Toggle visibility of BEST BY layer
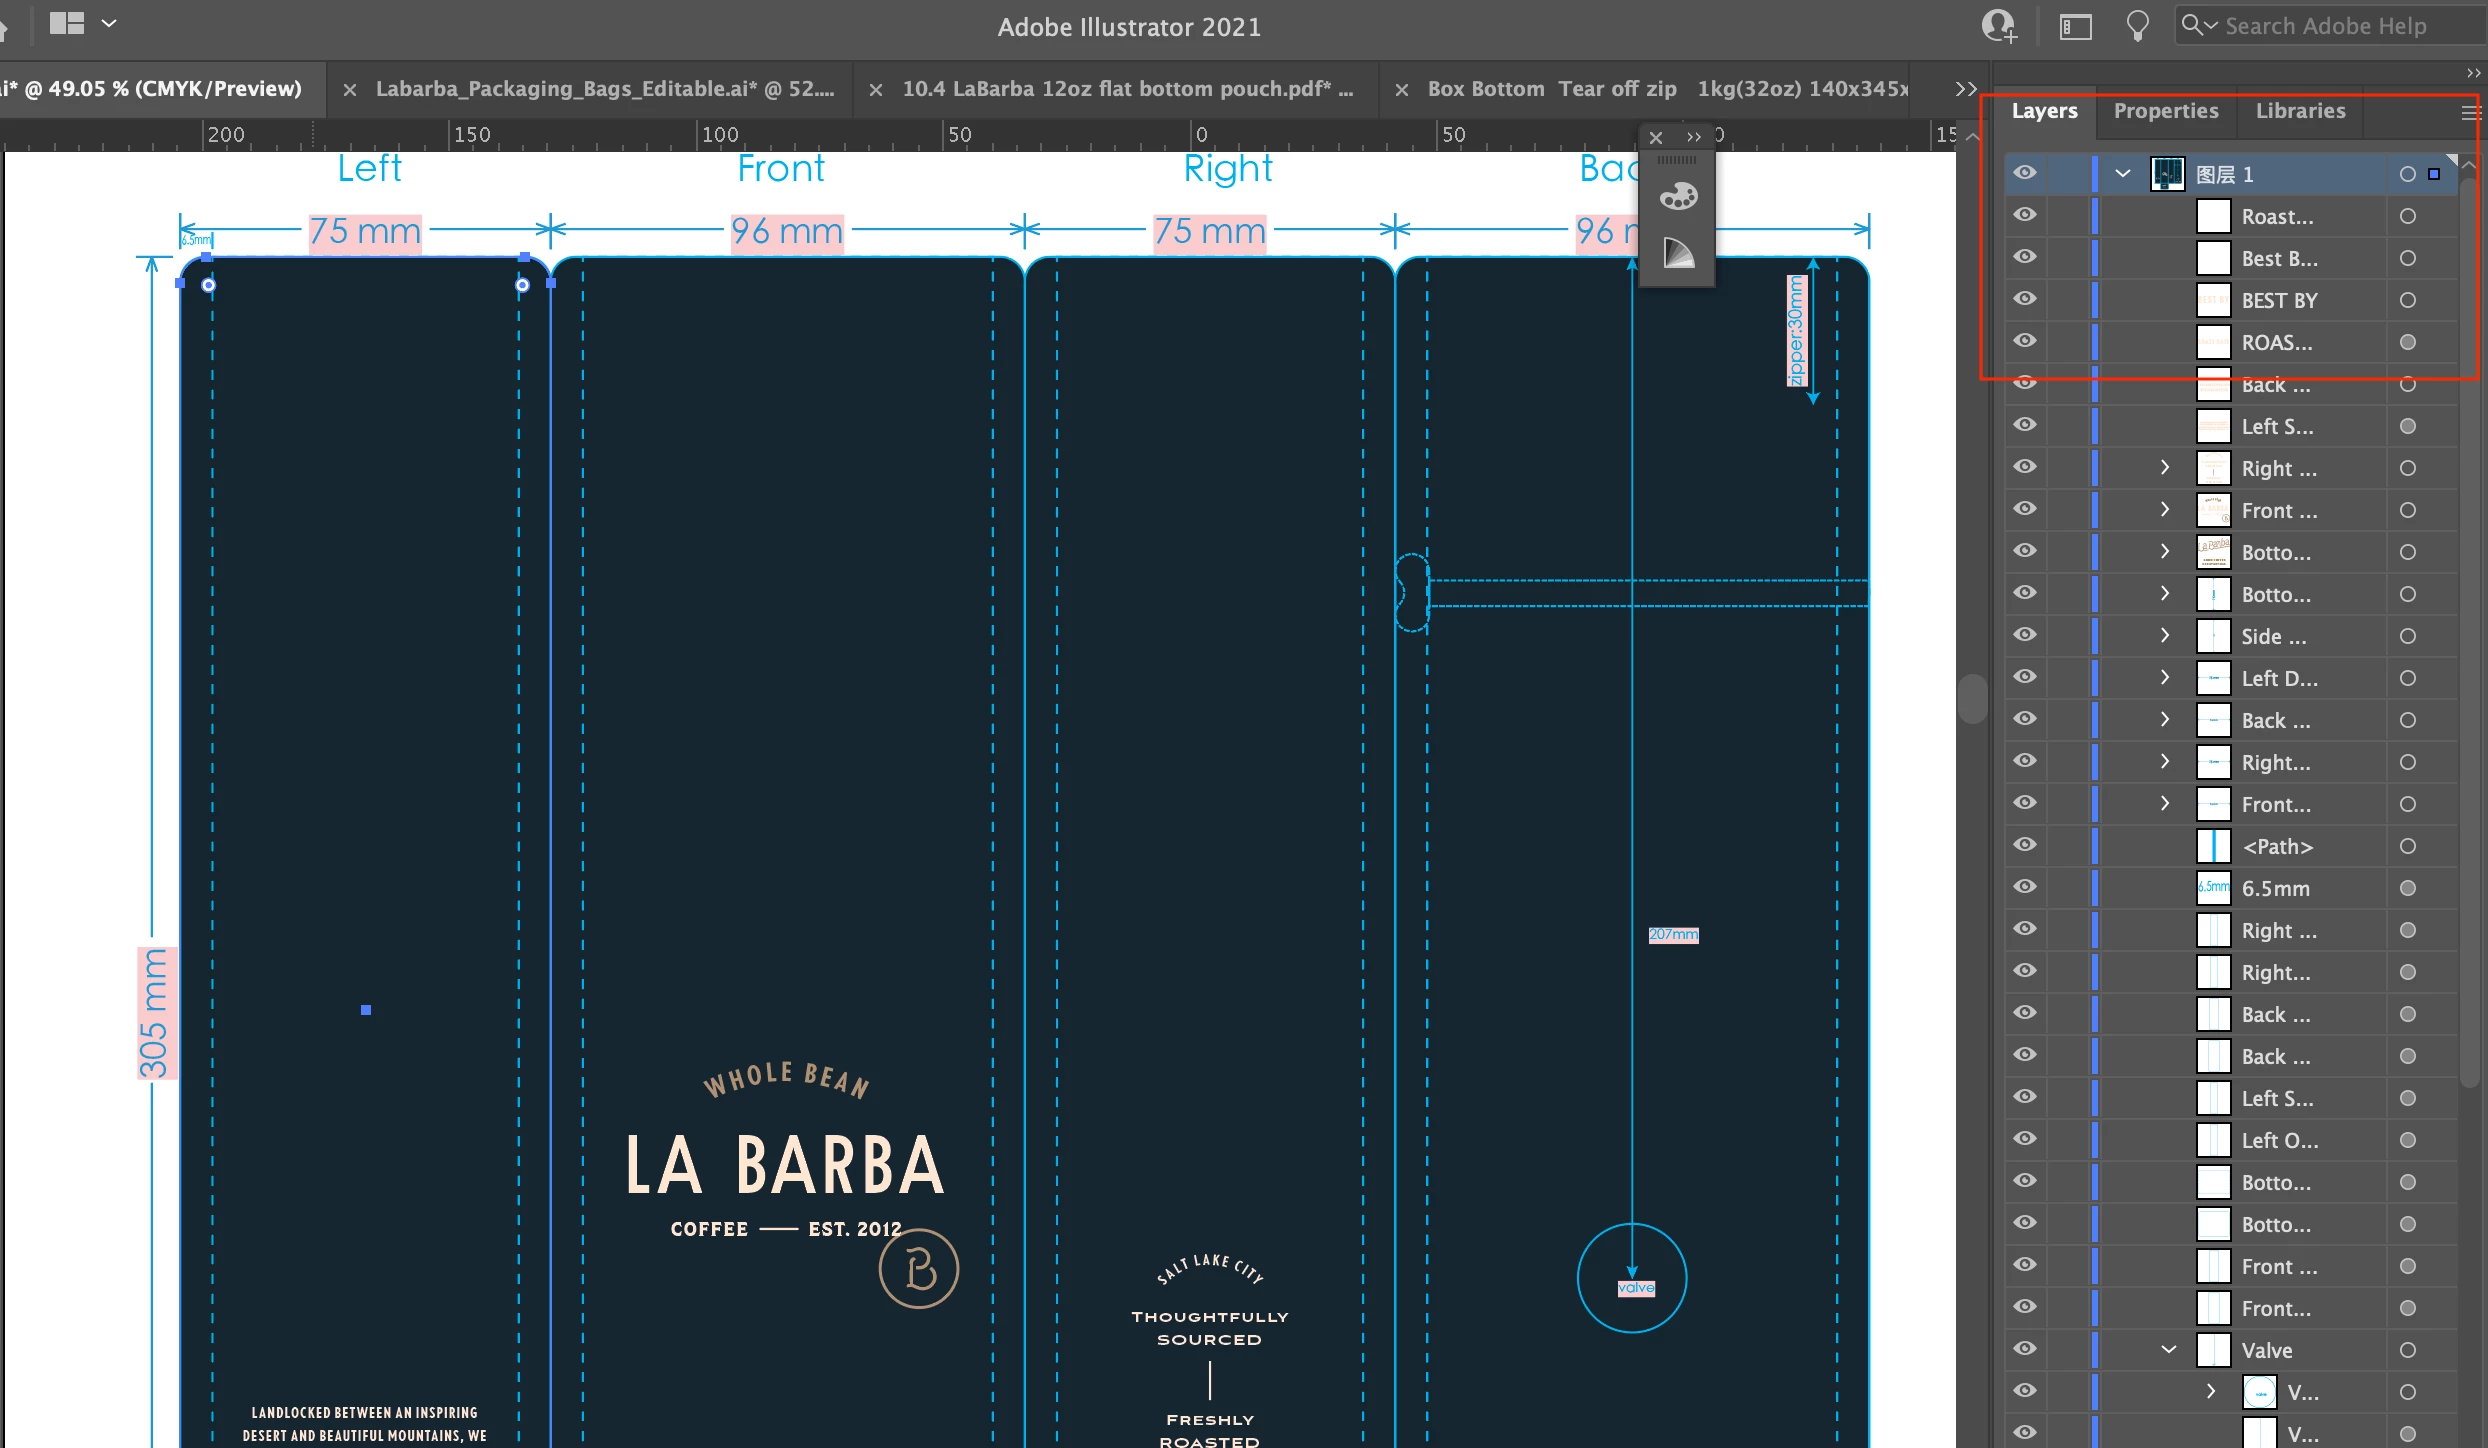 point(2024,299)
